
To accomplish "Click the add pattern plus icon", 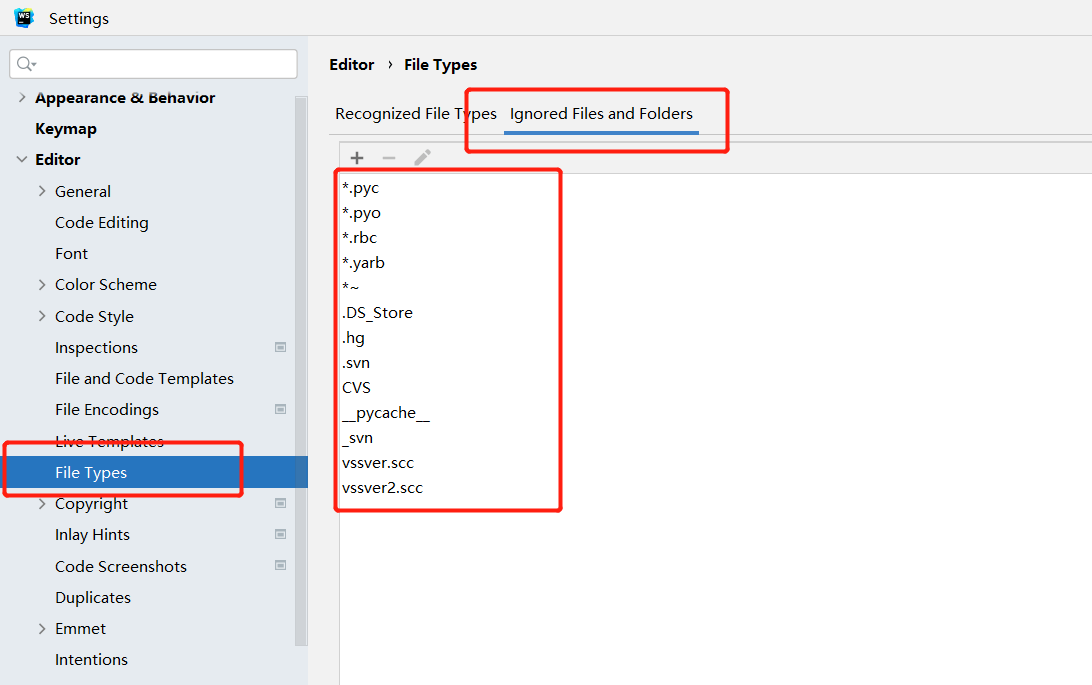I will (x=357, y=158).
